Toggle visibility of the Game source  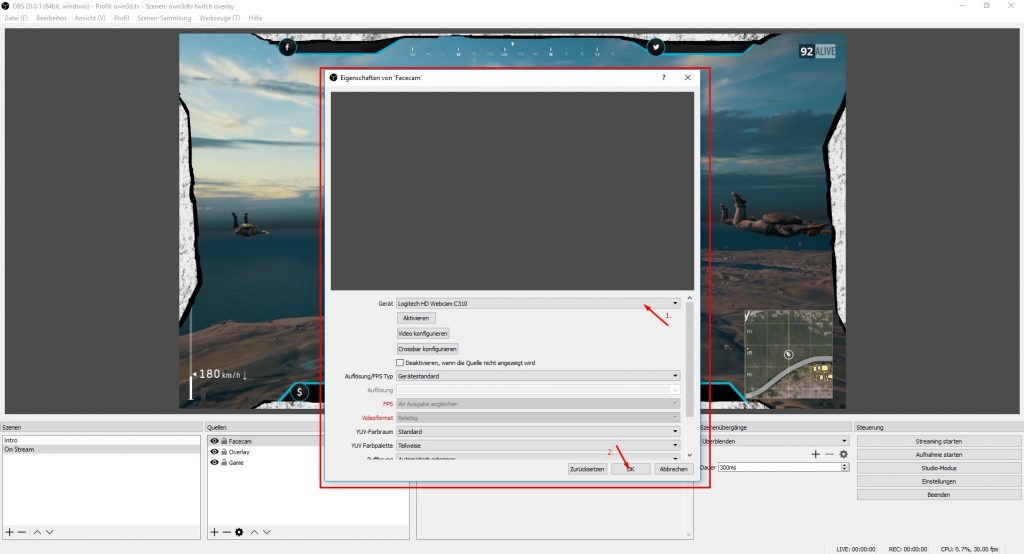coord(214,463)
